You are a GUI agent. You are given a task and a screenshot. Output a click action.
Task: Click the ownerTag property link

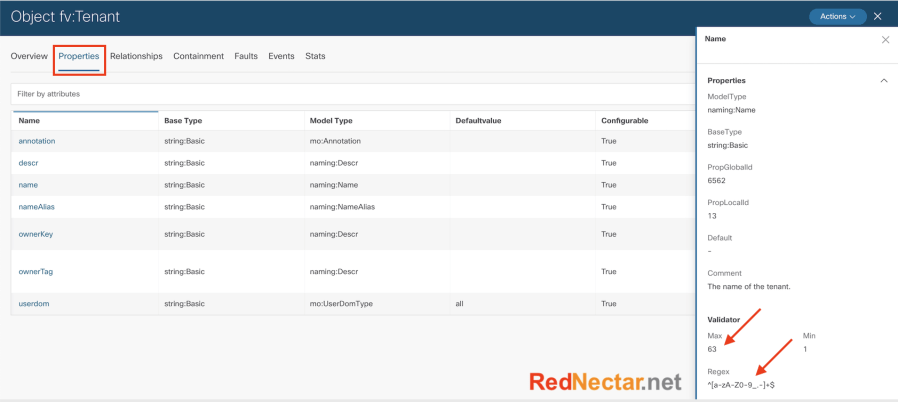[37, 271]
